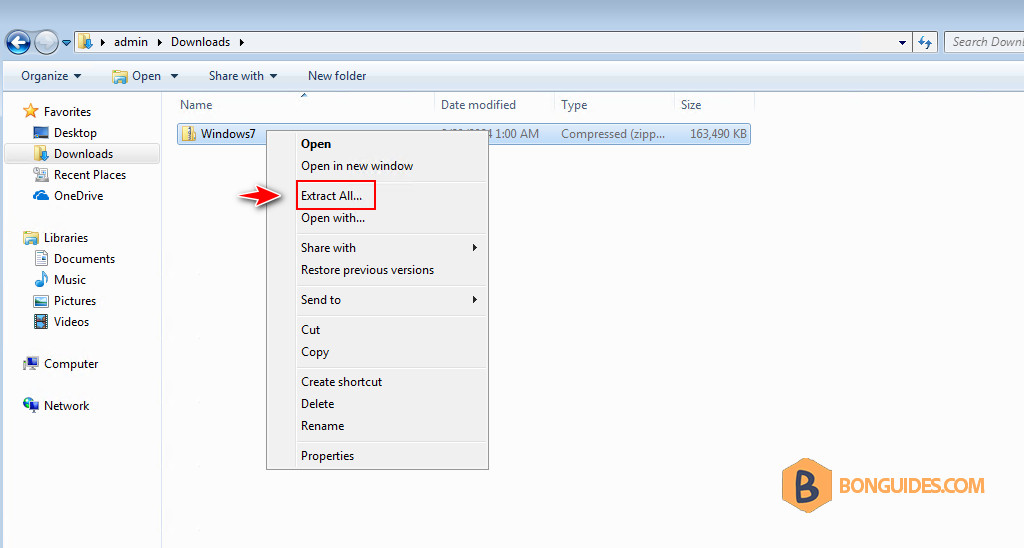Image resolution: width=1024 pixels, height=548 pixels.
Task: Select Favorites in navigation pane
Action: click(67, 112)
